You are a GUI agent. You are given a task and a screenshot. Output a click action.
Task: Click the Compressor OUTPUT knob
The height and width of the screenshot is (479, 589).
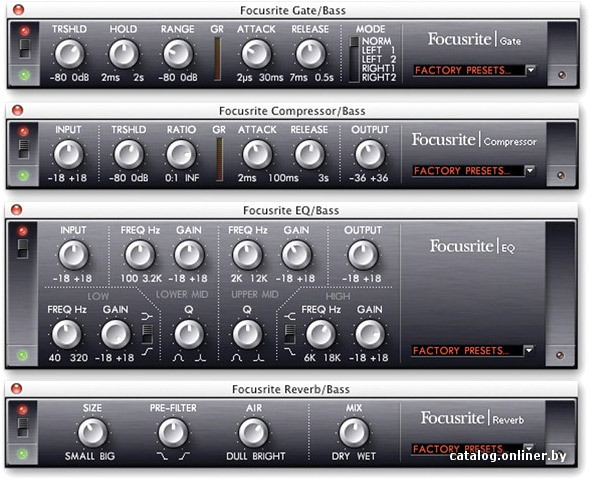click(x=370, y=154)
